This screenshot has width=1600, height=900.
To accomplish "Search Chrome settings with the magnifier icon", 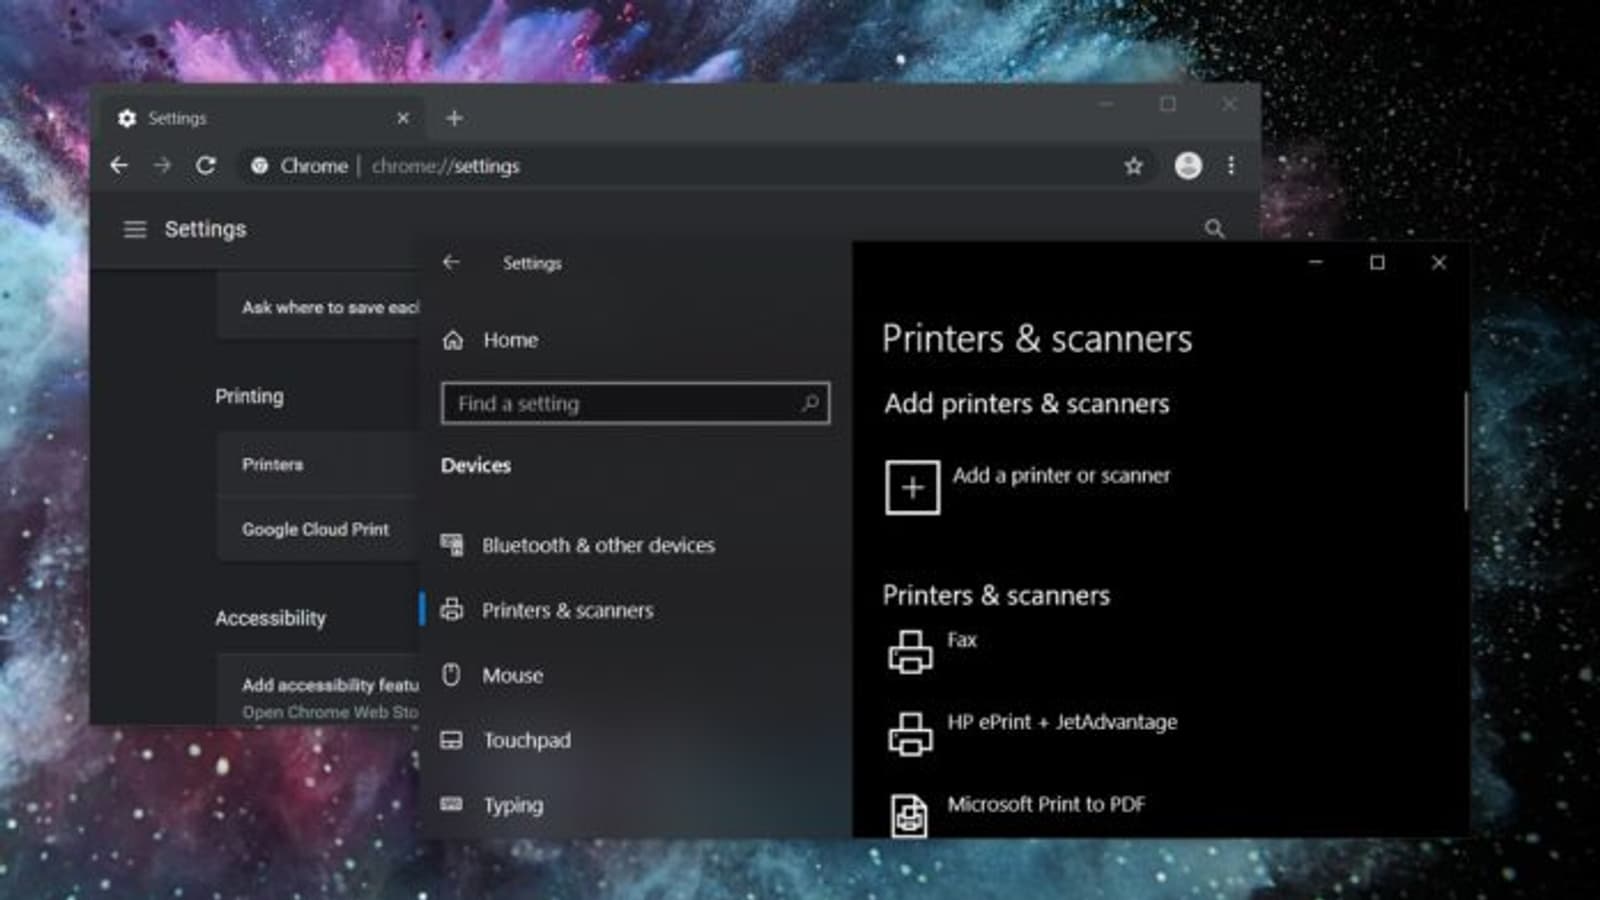I will [1214, 229].
